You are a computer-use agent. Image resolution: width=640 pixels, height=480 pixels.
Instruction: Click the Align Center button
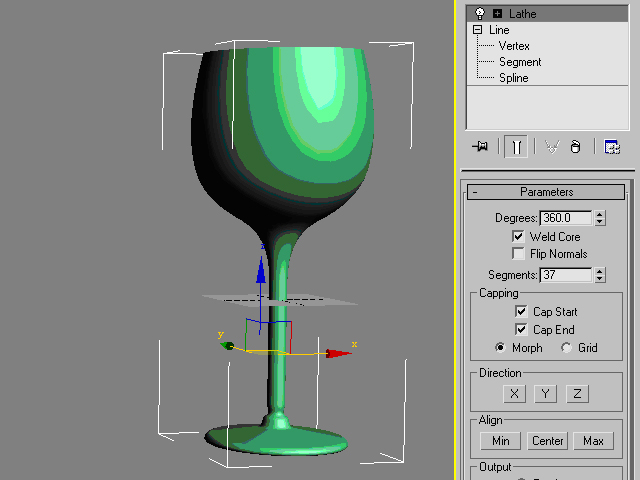click(x=548, y=441)
